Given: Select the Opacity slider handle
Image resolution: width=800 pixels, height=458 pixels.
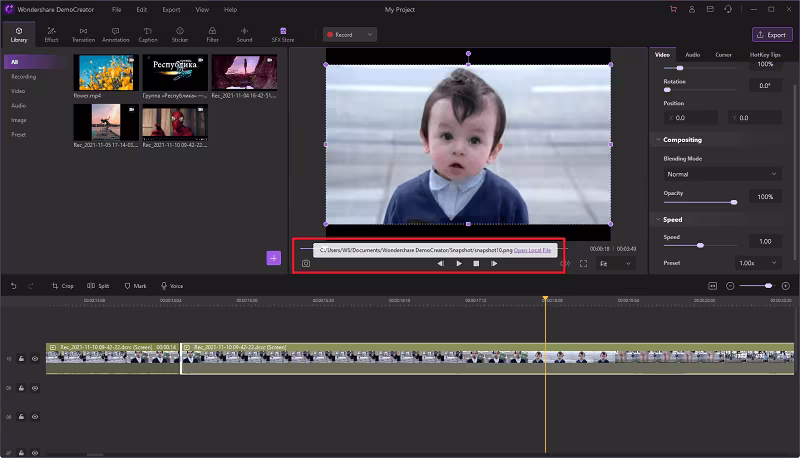Looking at the screenshot, I should (x=734, y=202).
